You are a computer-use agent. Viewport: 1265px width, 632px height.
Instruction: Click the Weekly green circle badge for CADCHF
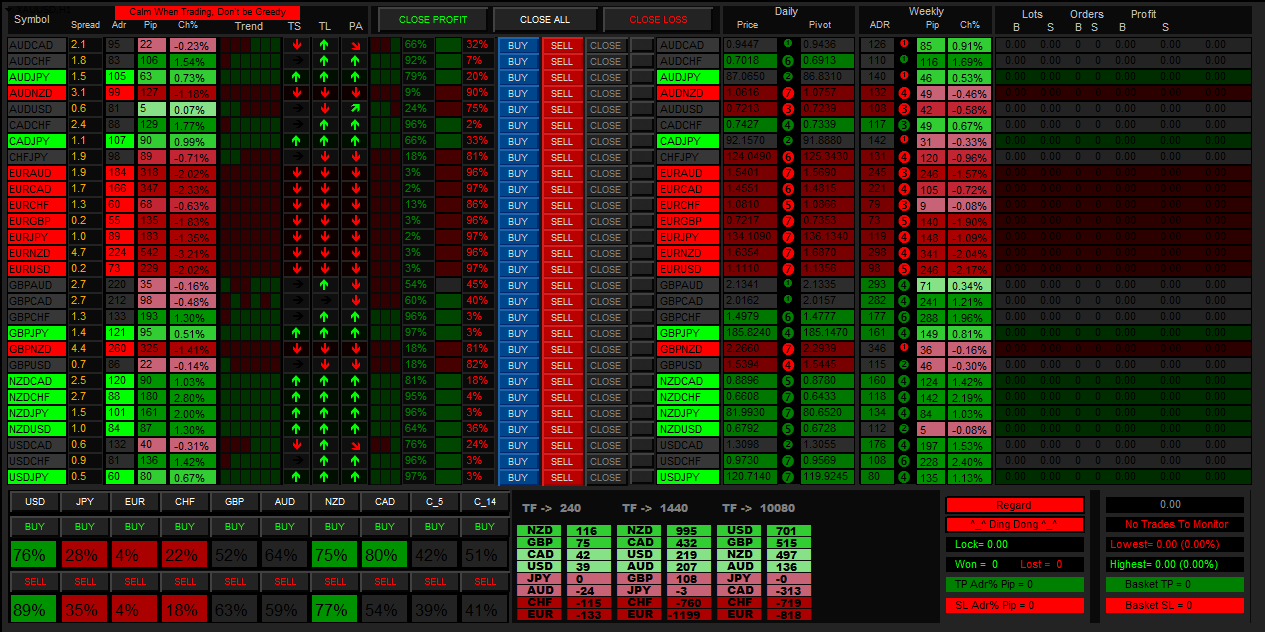[904, 125]
